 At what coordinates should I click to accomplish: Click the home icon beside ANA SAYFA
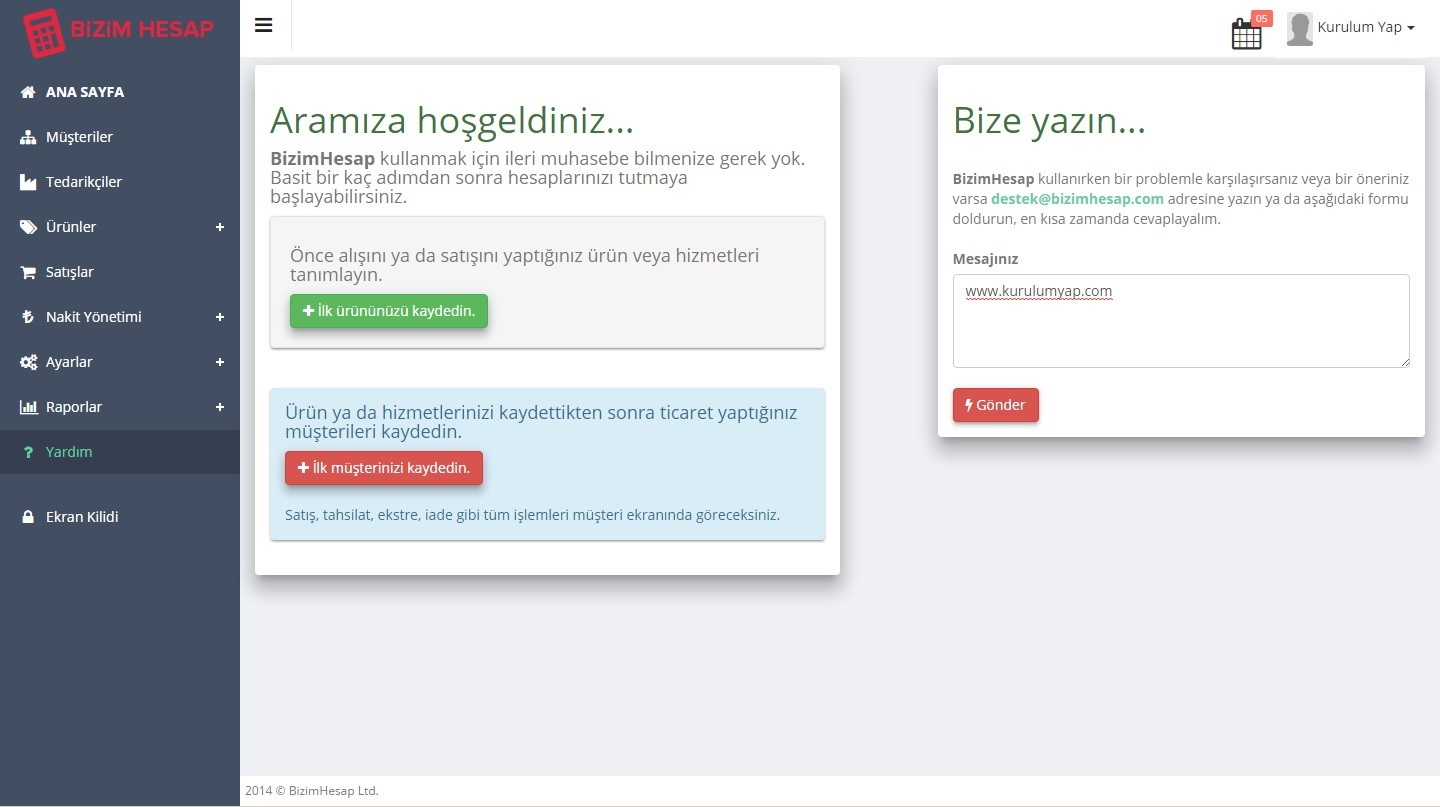click(x=28, y=92)
